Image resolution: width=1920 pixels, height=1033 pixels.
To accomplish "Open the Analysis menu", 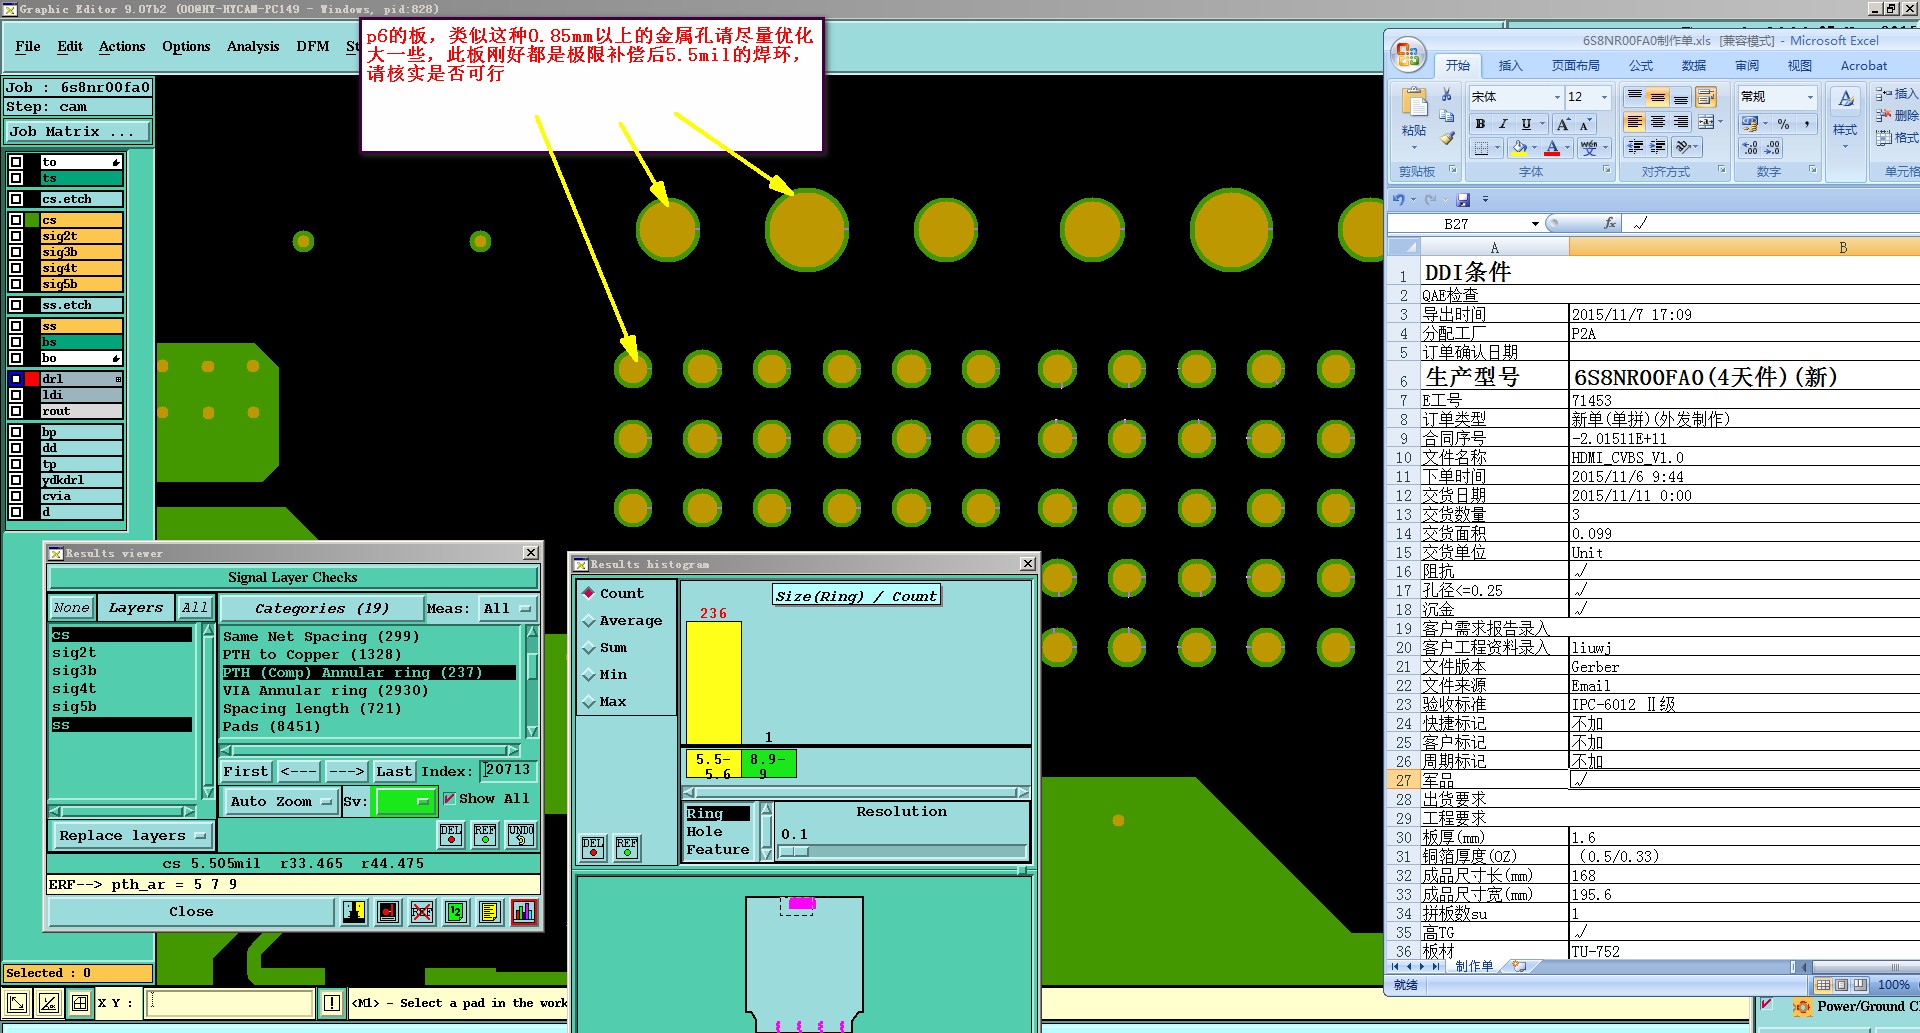I will coord(253,46).
